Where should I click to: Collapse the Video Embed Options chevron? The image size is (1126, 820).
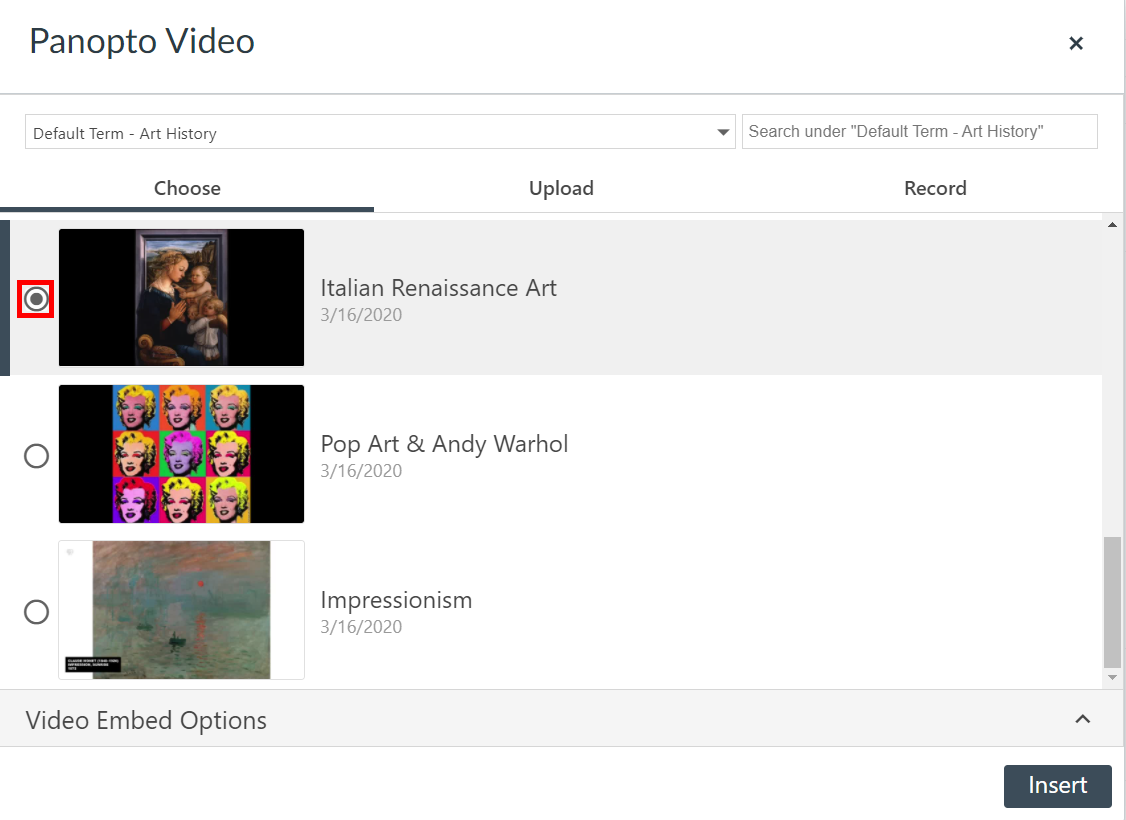click(1082, 719)
